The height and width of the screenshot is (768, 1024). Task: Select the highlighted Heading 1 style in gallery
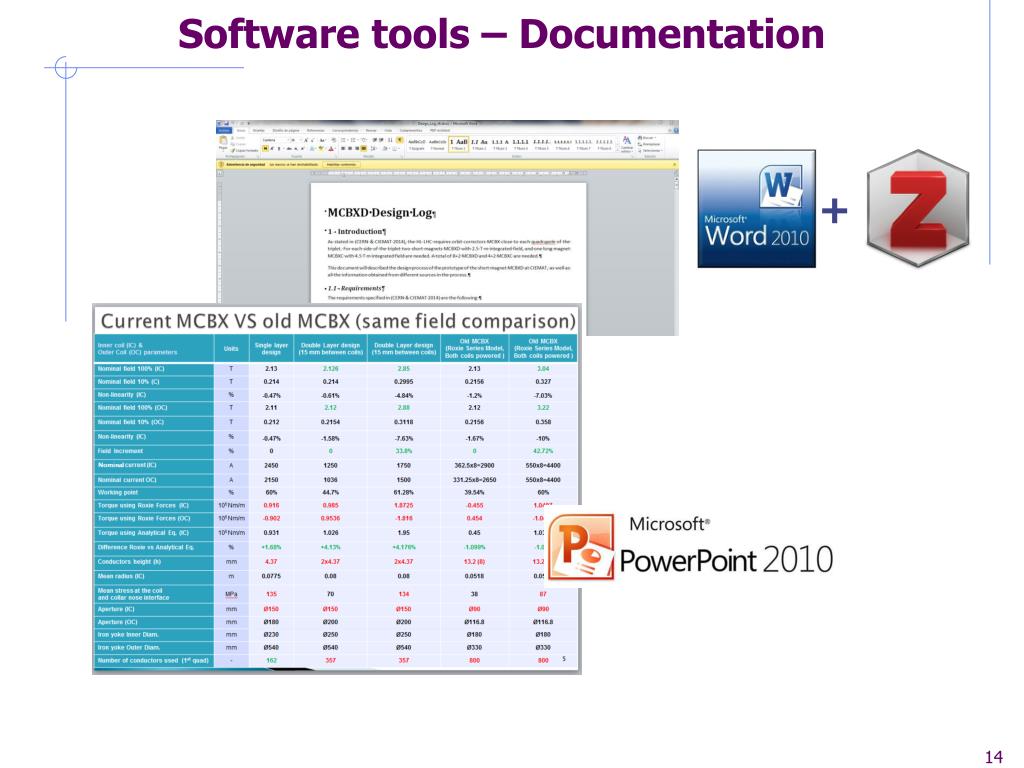point(458,144)
